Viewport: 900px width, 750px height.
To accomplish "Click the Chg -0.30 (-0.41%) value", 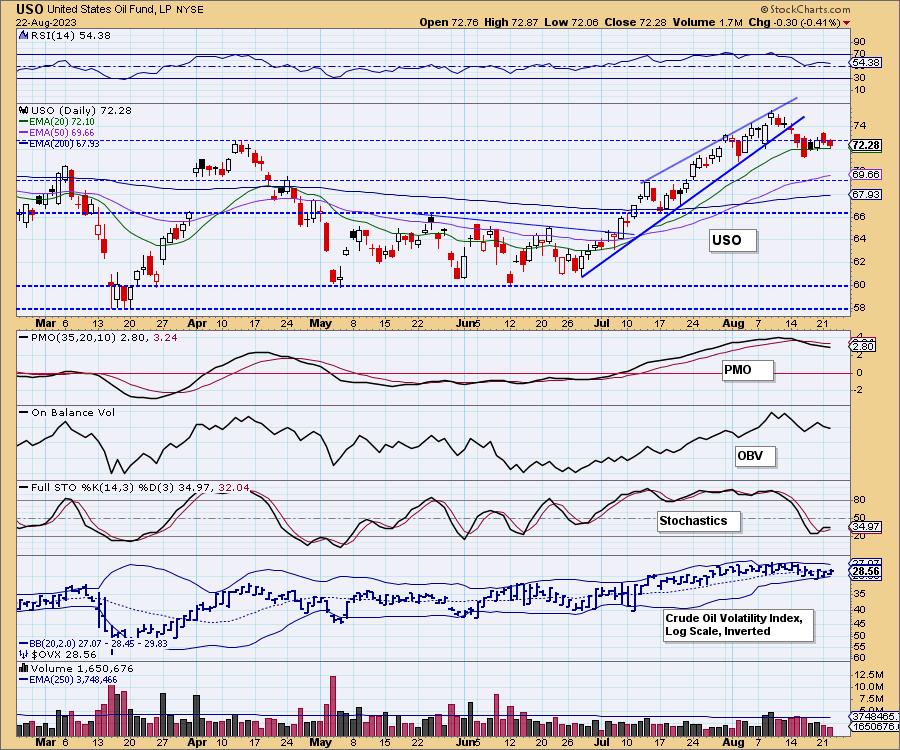I will tap(794, 22).
